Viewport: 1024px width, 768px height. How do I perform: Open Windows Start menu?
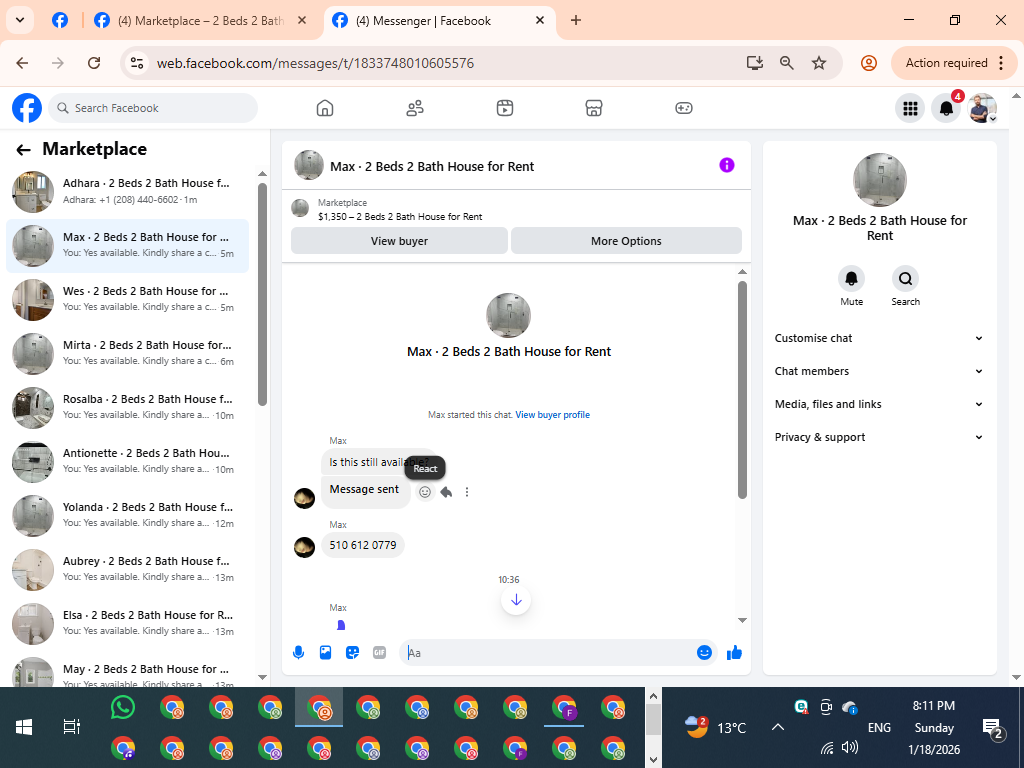click(24, 727)
